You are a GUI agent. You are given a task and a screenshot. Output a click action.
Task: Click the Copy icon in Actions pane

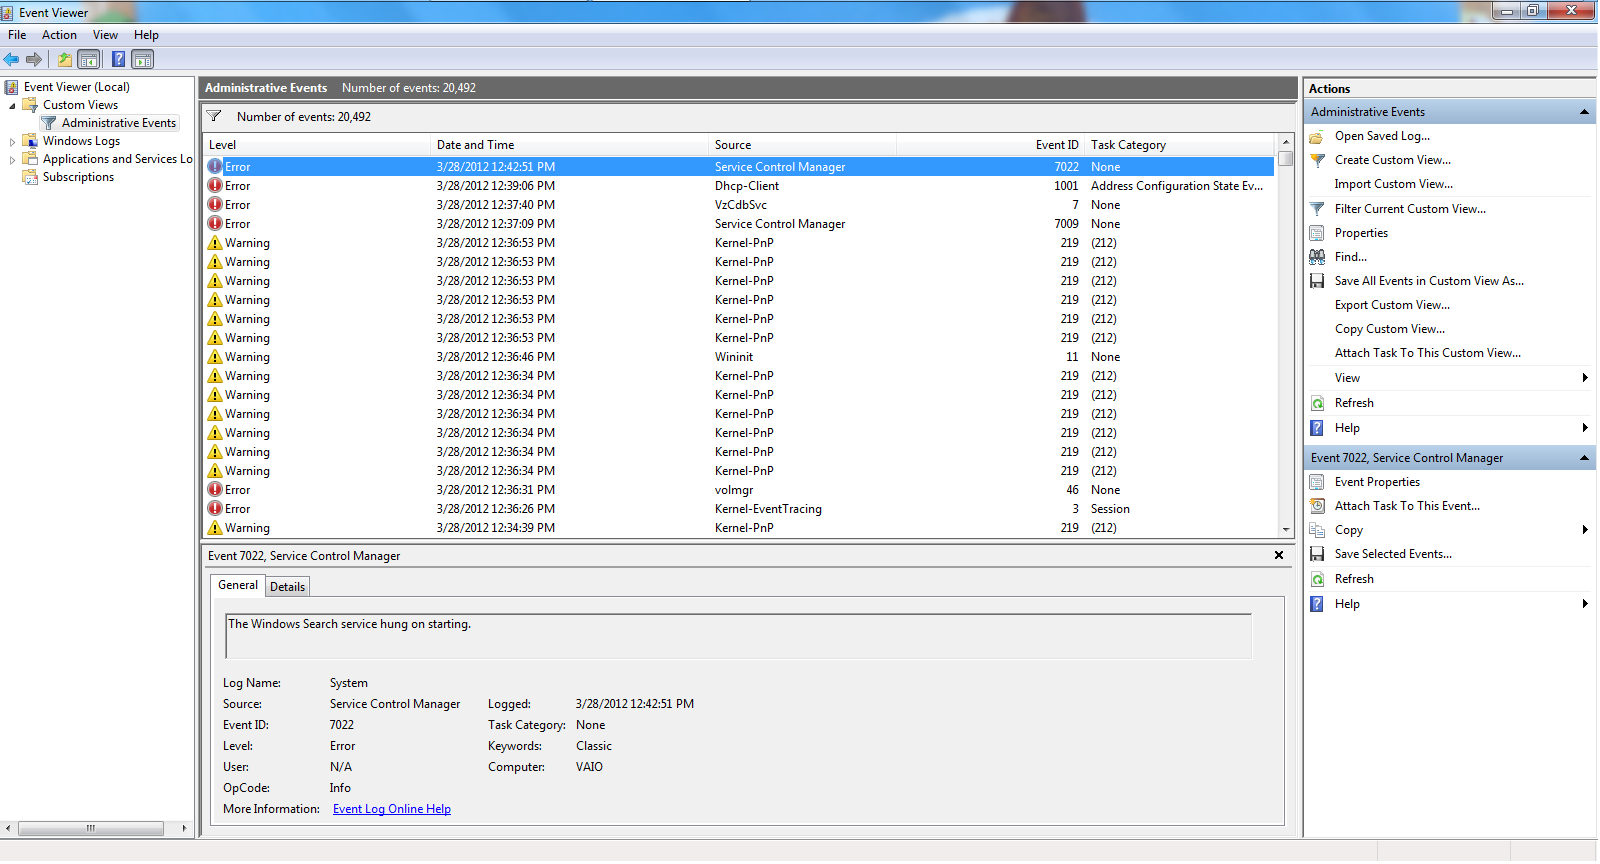coord(1318,530)
